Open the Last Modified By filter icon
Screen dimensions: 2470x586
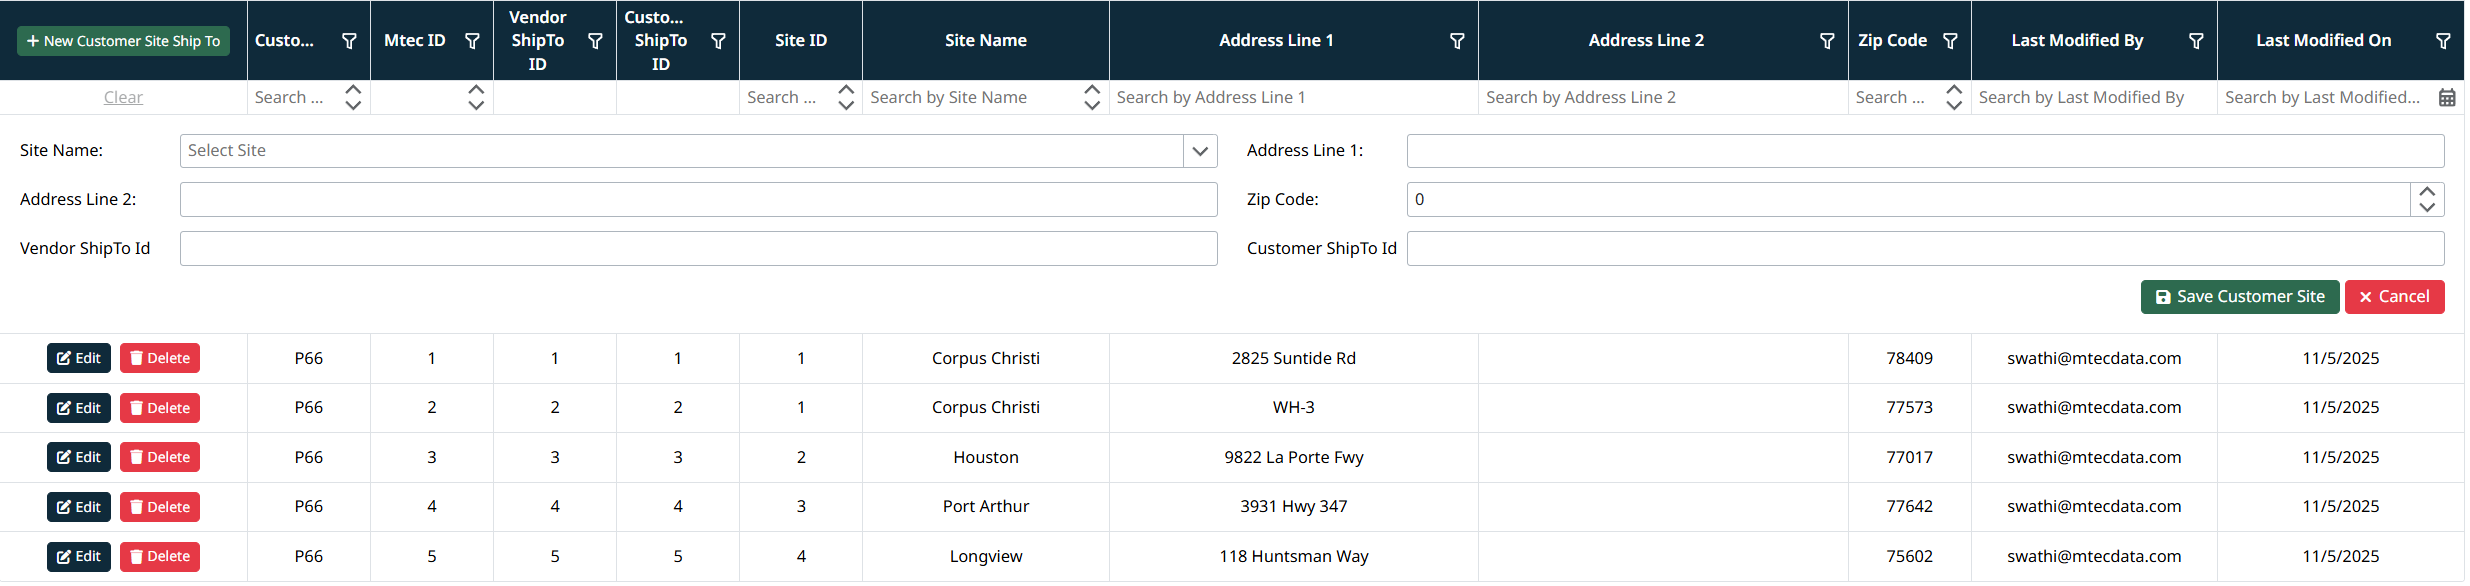tap(2196, 41)
